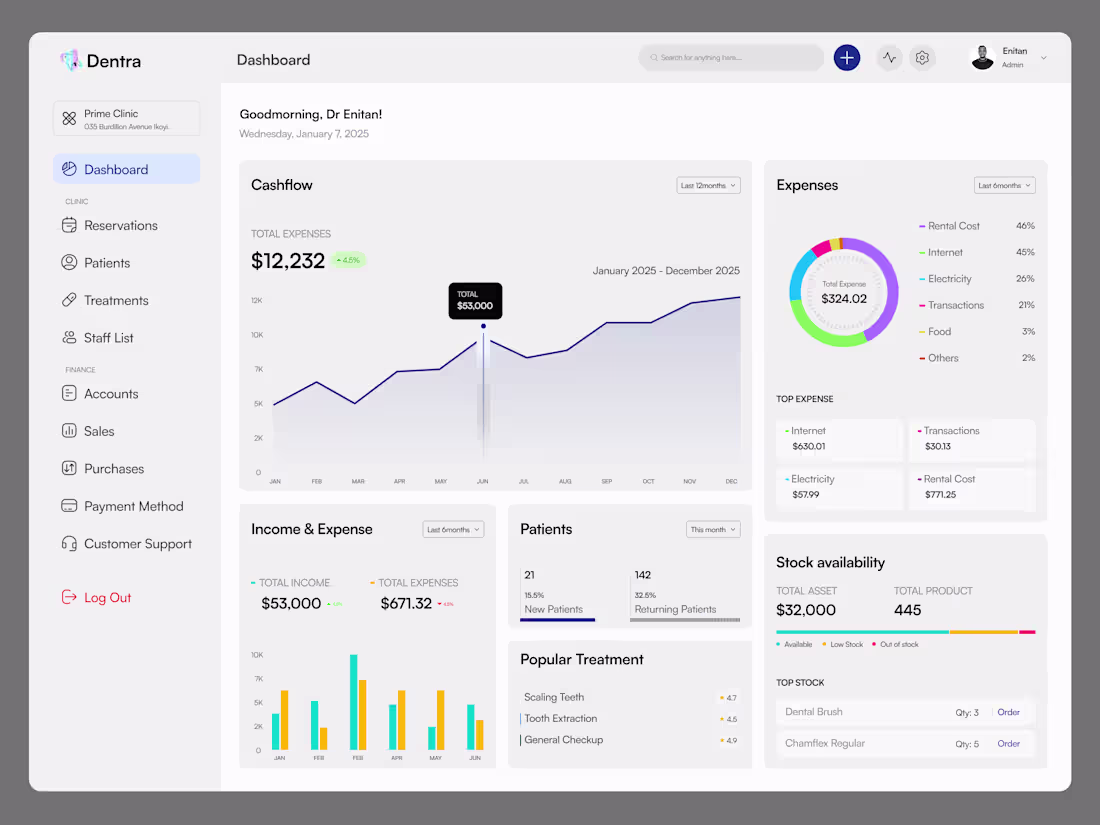Click the blue plus button in header
Image resolution: width=1100 pixels, height=825 pixels.
(x=847, y=57)
